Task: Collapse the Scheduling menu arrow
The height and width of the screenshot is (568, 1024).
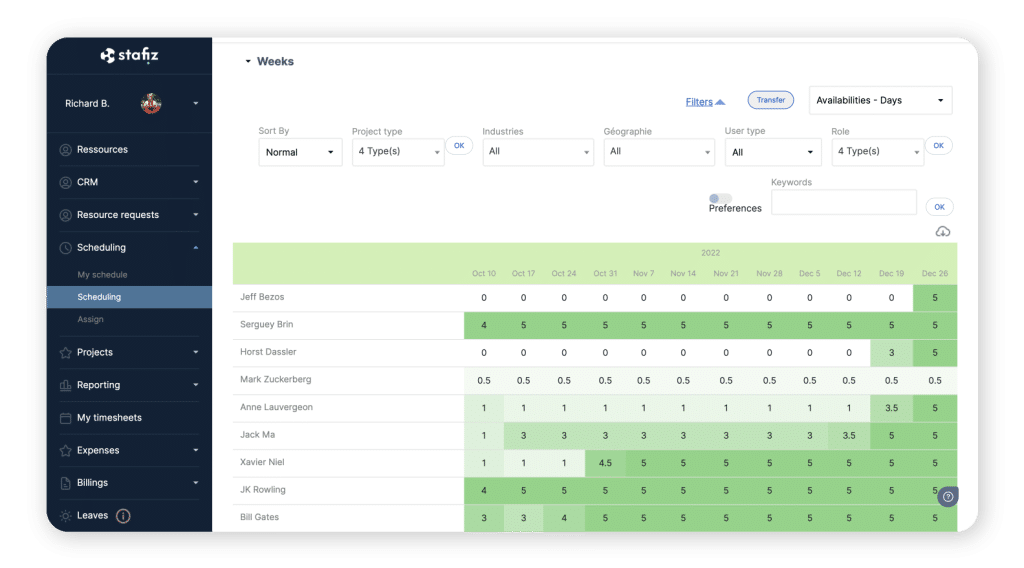Action: click(195, 247)
